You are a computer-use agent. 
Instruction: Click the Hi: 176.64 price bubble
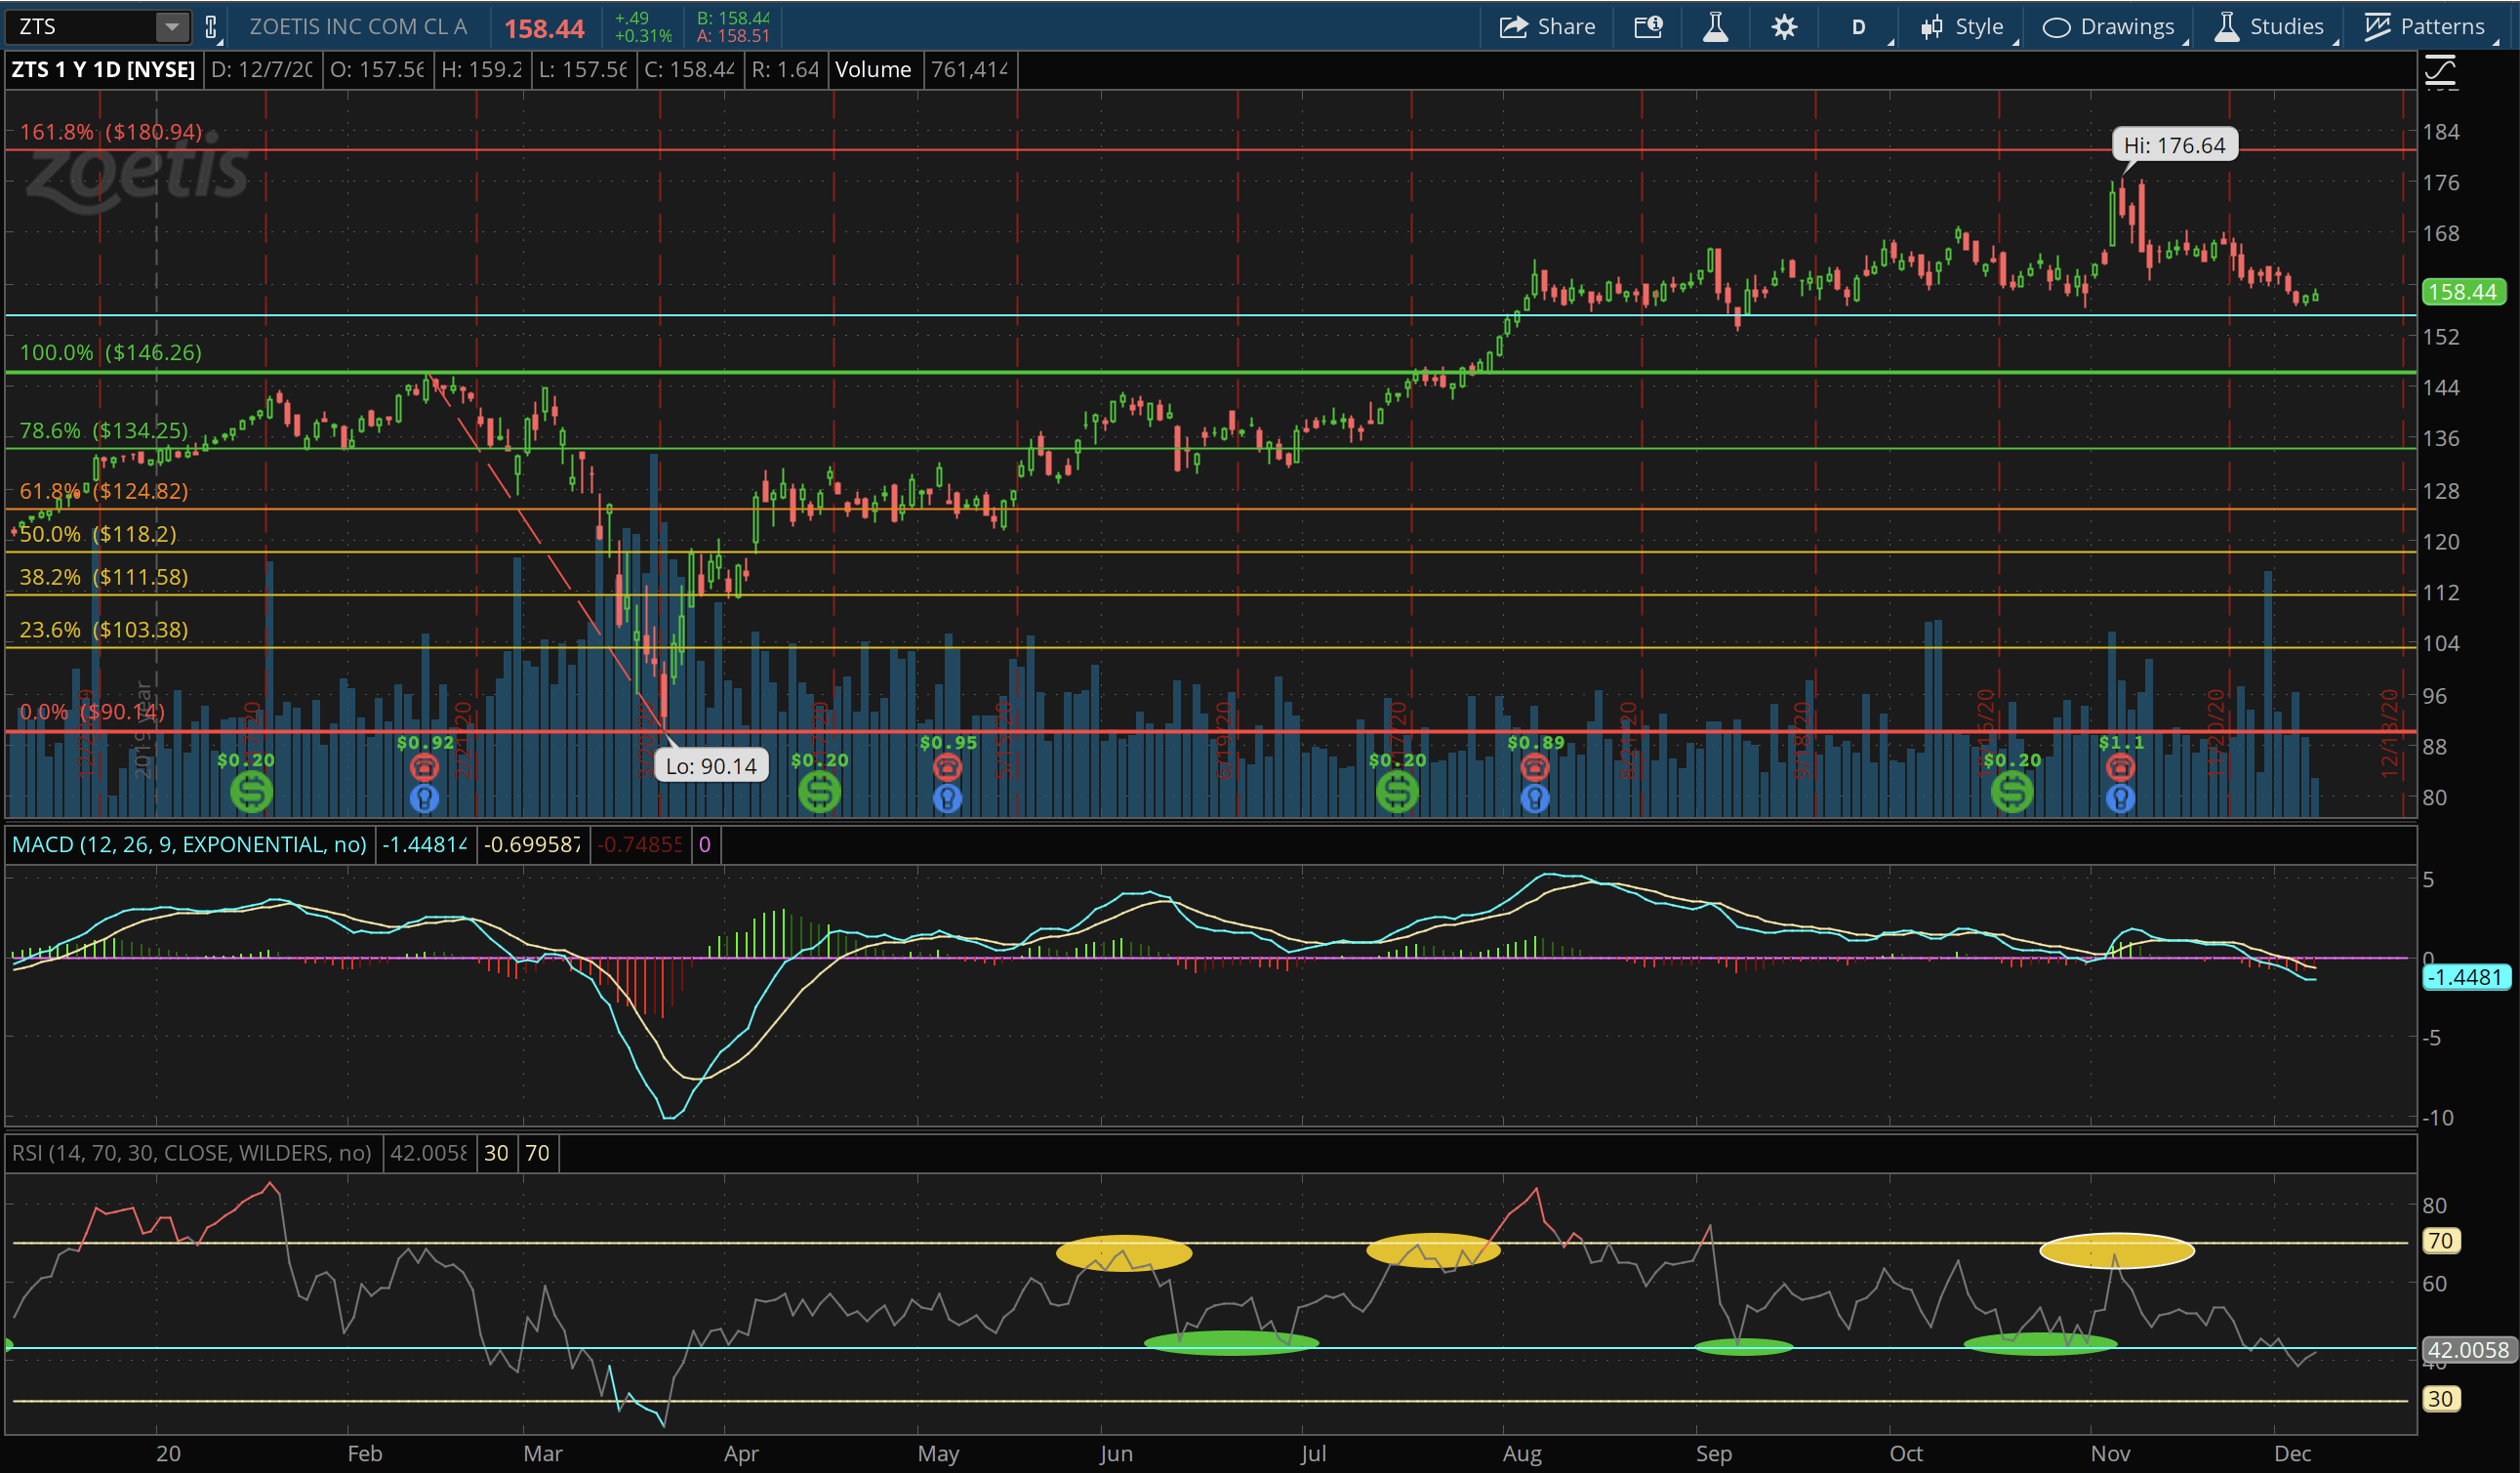(2175, 145)
